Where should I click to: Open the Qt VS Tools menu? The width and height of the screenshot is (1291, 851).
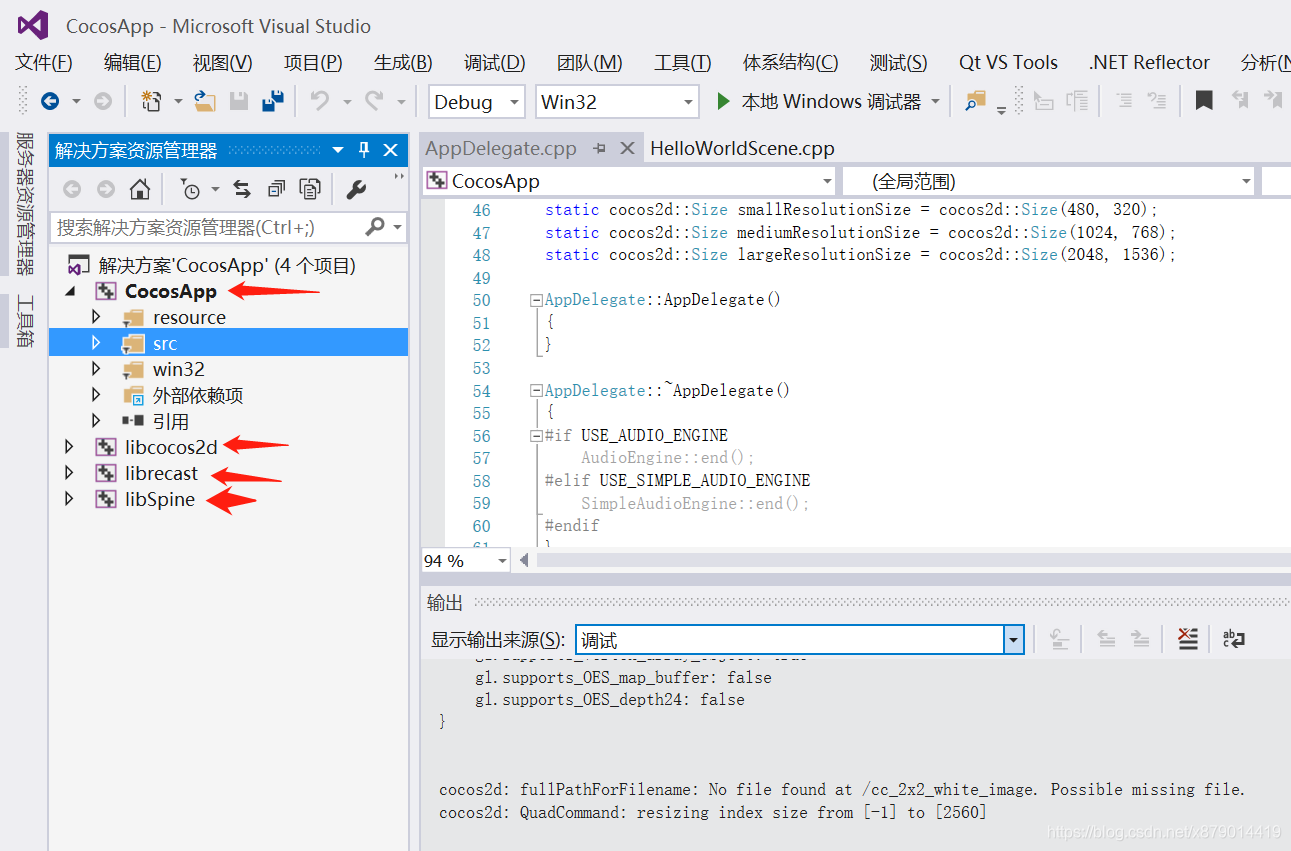[x=1008, y=62]
